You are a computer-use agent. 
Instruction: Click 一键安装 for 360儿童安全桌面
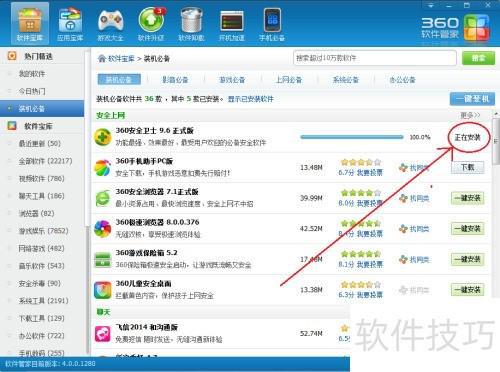(467, 290)
